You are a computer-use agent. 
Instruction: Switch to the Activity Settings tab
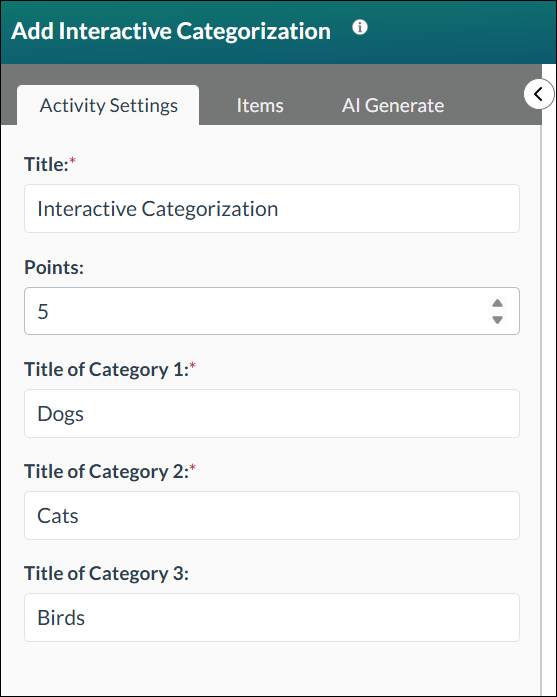(x=108, y=105)
